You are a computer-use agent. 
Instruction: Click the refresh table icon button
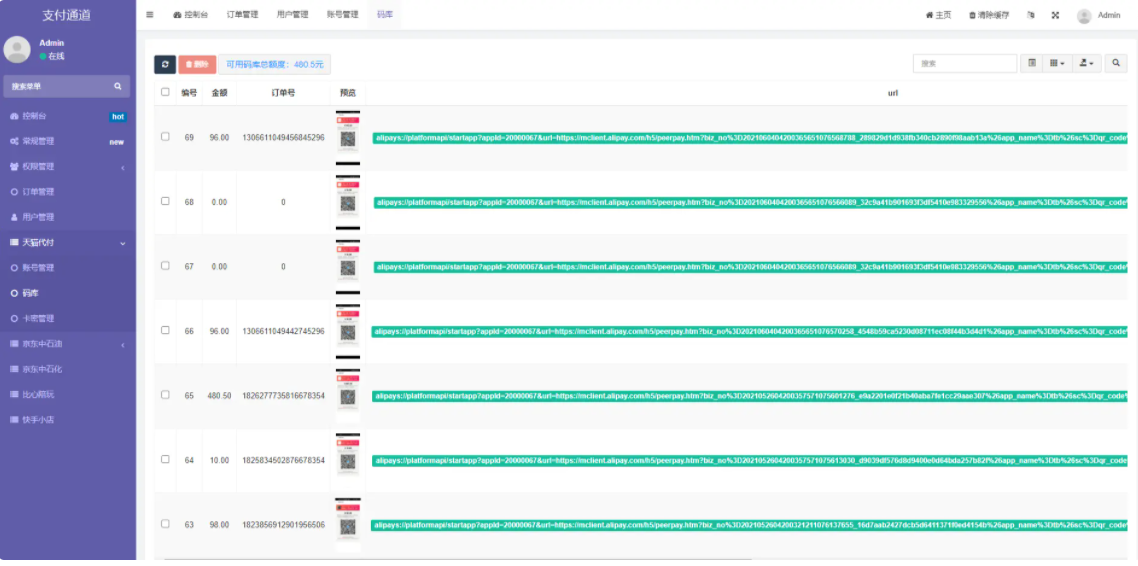coord(165,64)
